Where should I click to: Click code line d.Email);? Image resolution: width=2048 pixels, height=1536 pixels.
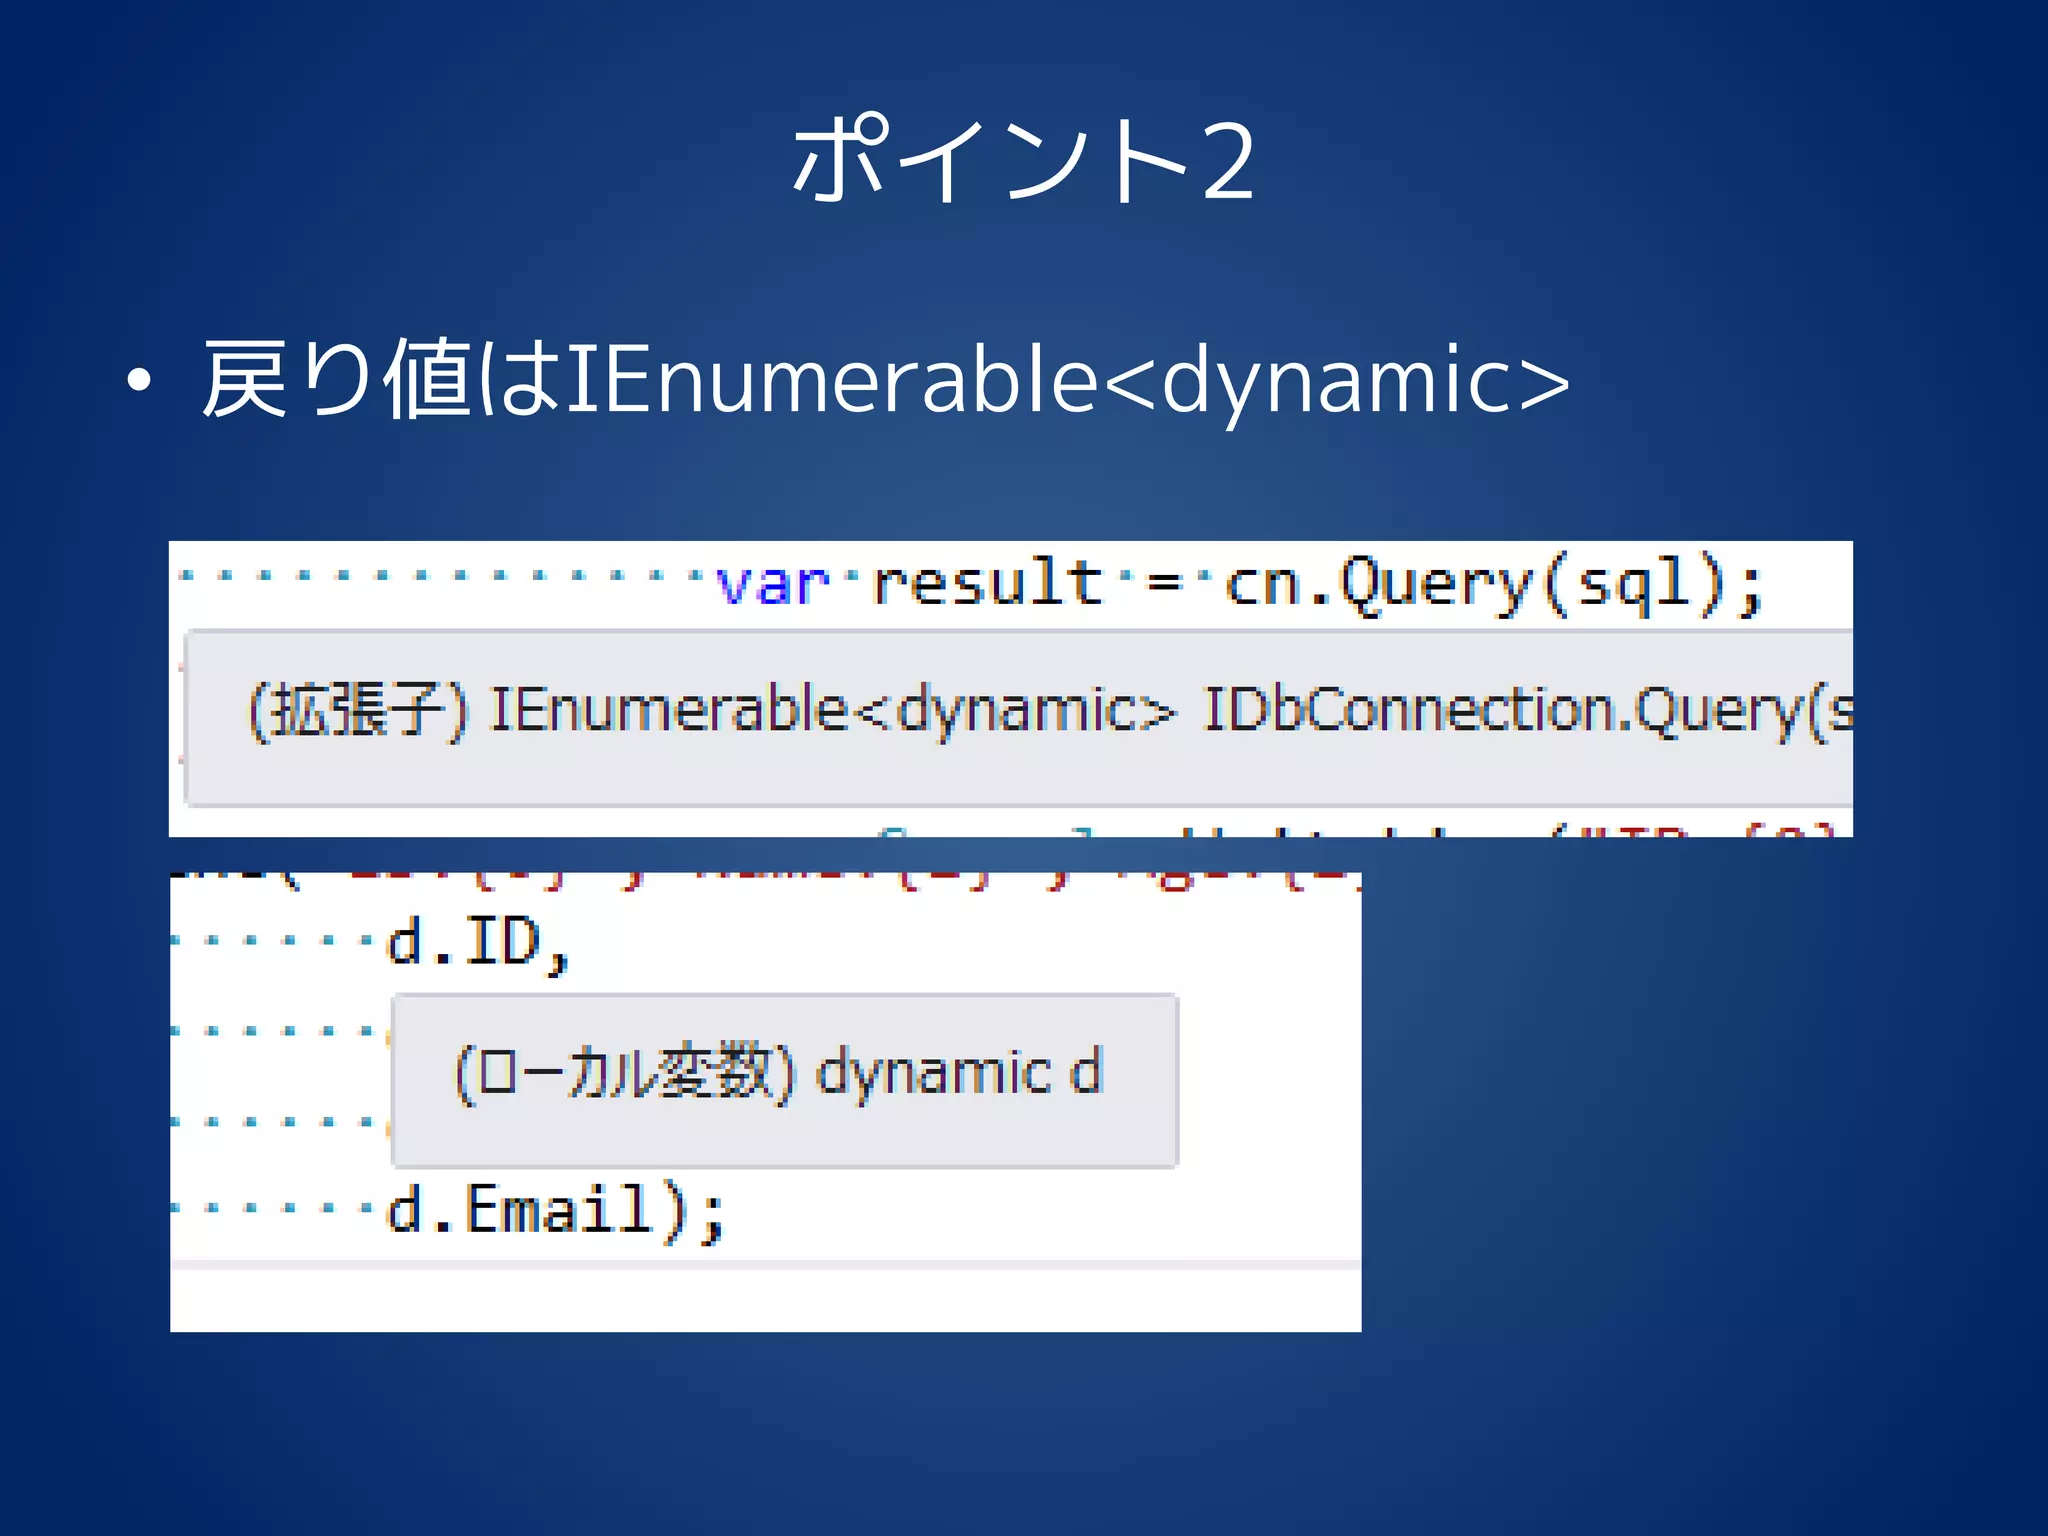point(555,1211)
